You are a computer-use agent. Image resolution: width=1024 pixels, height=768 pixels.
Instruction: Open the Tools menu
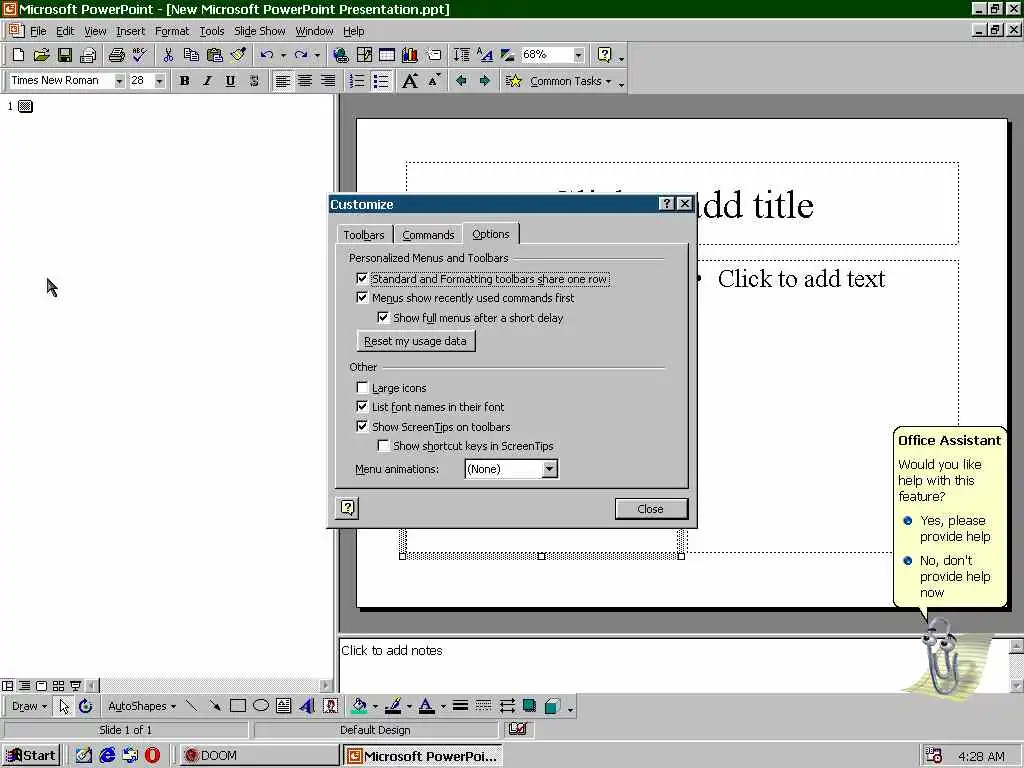pos(212,31)
